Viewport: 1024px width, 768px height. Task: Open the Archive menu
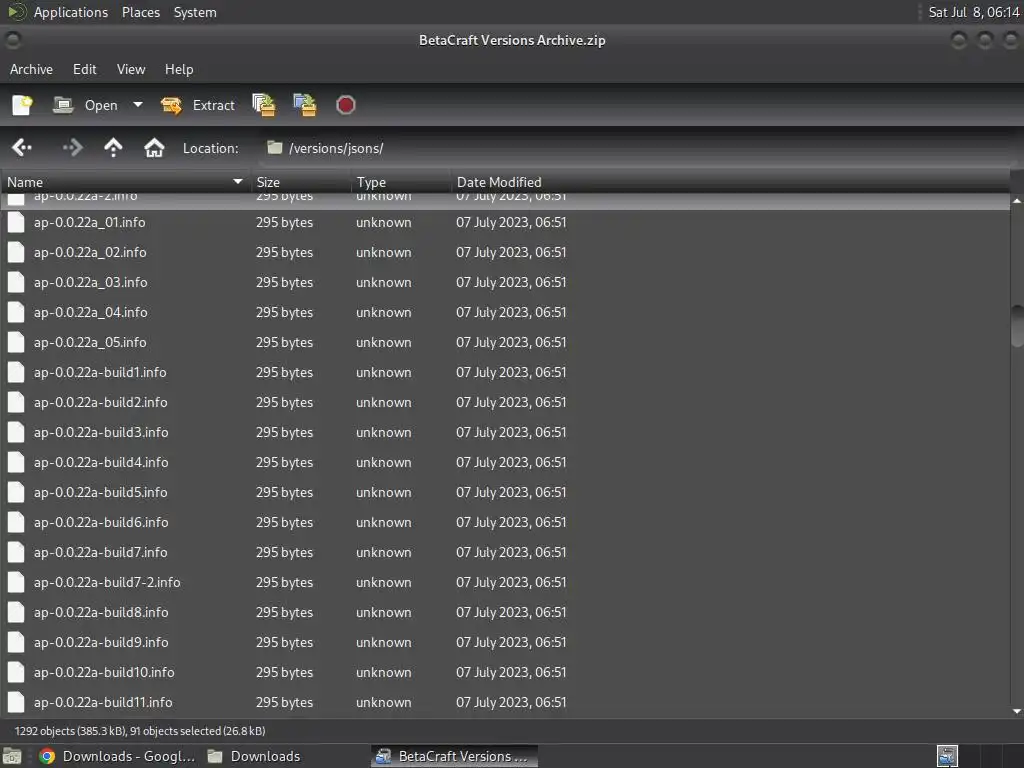coord(31,69)
